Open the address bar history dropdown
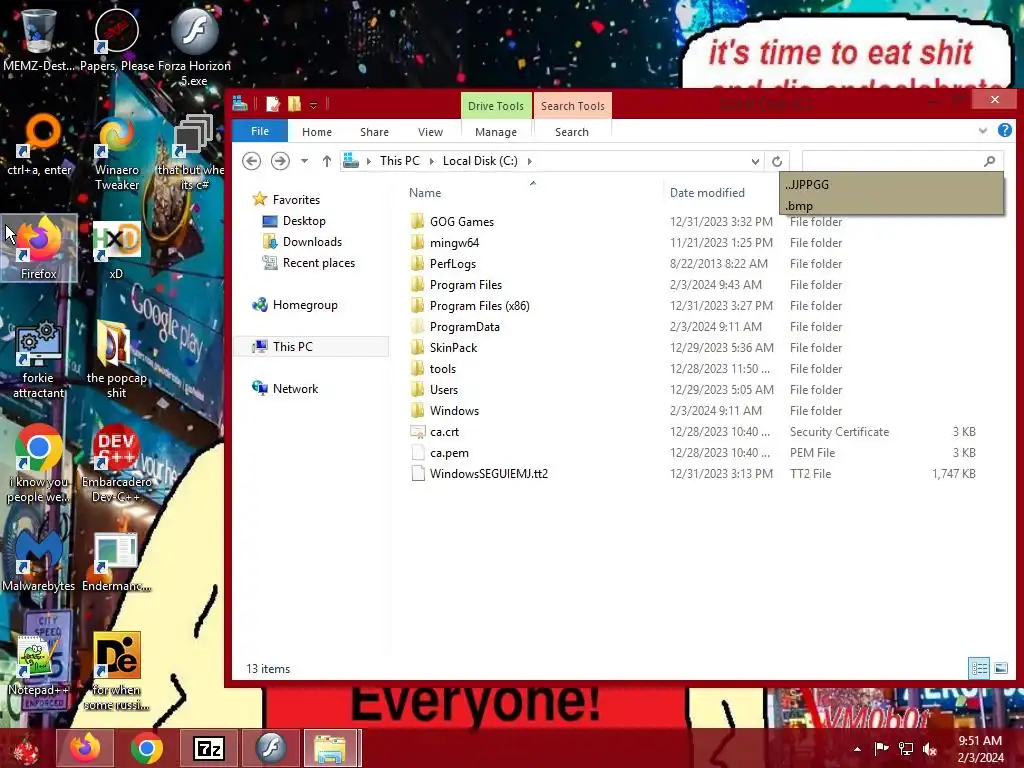 (755, 161)
